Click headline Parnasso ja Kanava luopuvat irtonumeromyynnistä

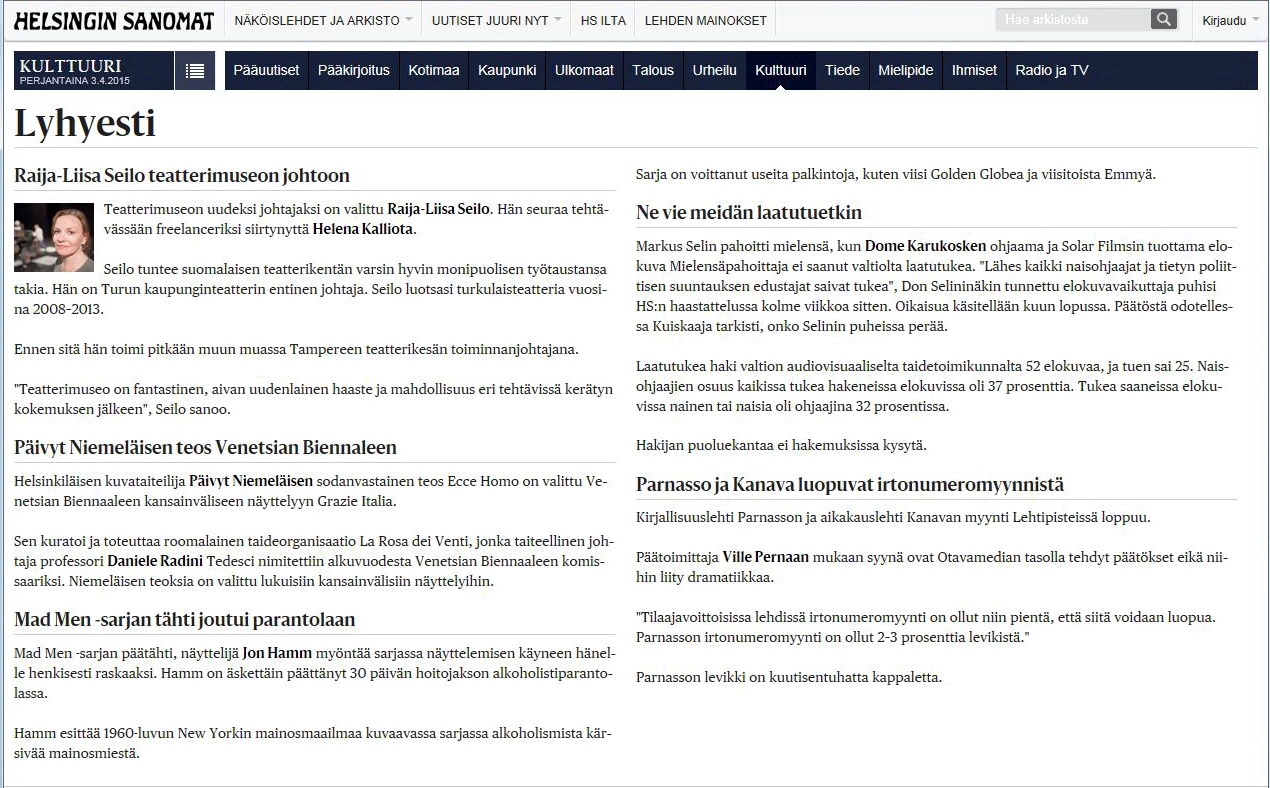[850, 485]
